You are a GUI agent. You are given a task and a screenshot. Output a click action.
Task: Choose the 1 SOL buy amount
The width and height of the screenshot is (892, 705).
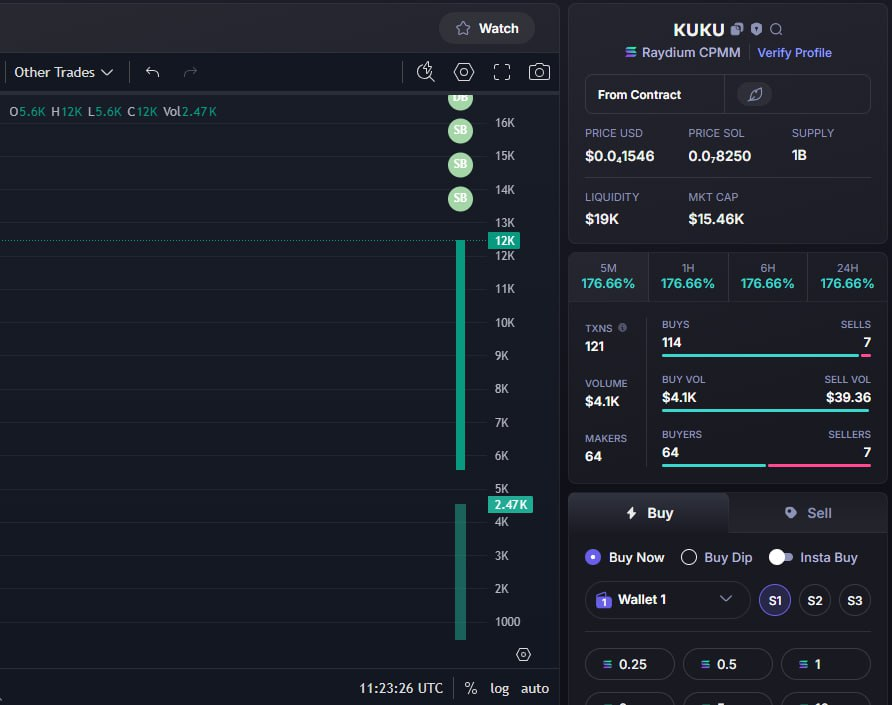click(x=826, y=664)
